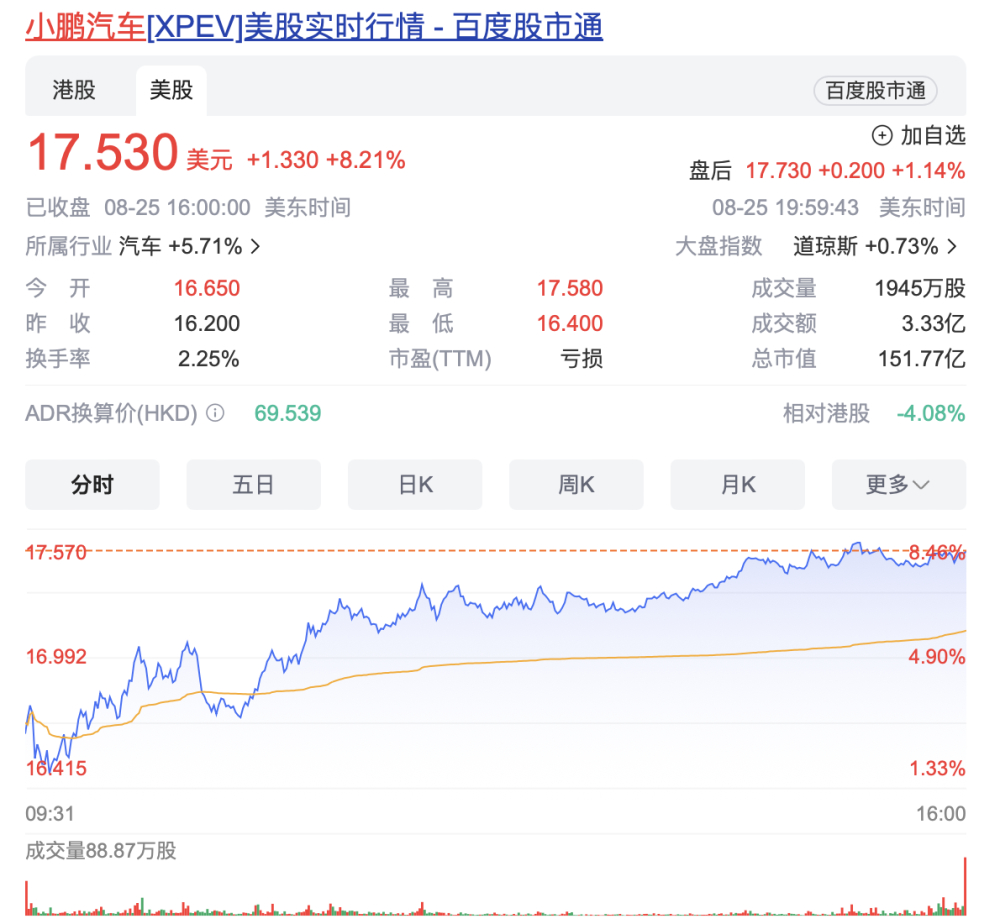Click the 盘后 after-hours price 17.730
1000x924 pixels.
(778, 171)
